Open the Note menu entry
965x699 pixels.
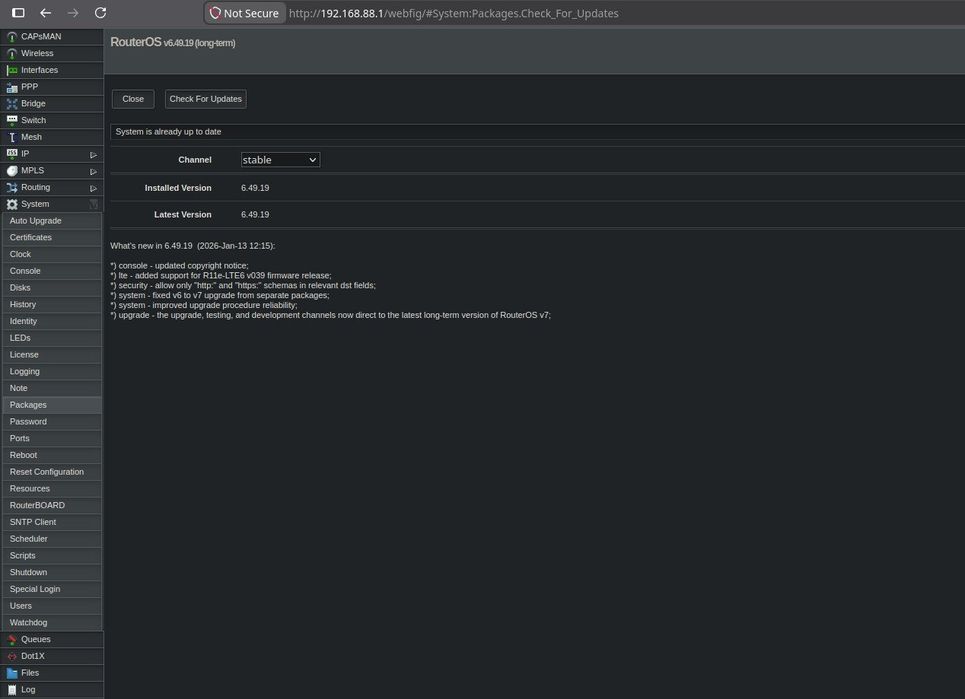coord(52,388)
